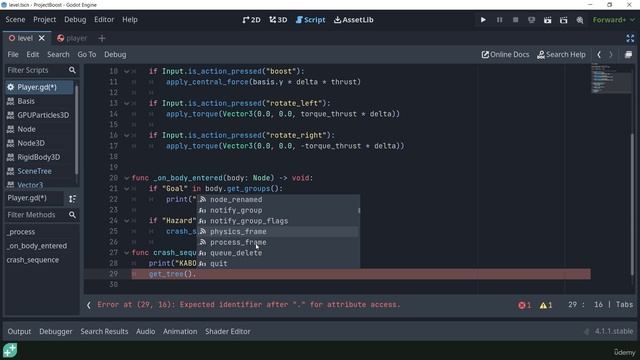This screenshot has height=360, width=640.
Task: Open script editor Debug menu
Action: 115,54
